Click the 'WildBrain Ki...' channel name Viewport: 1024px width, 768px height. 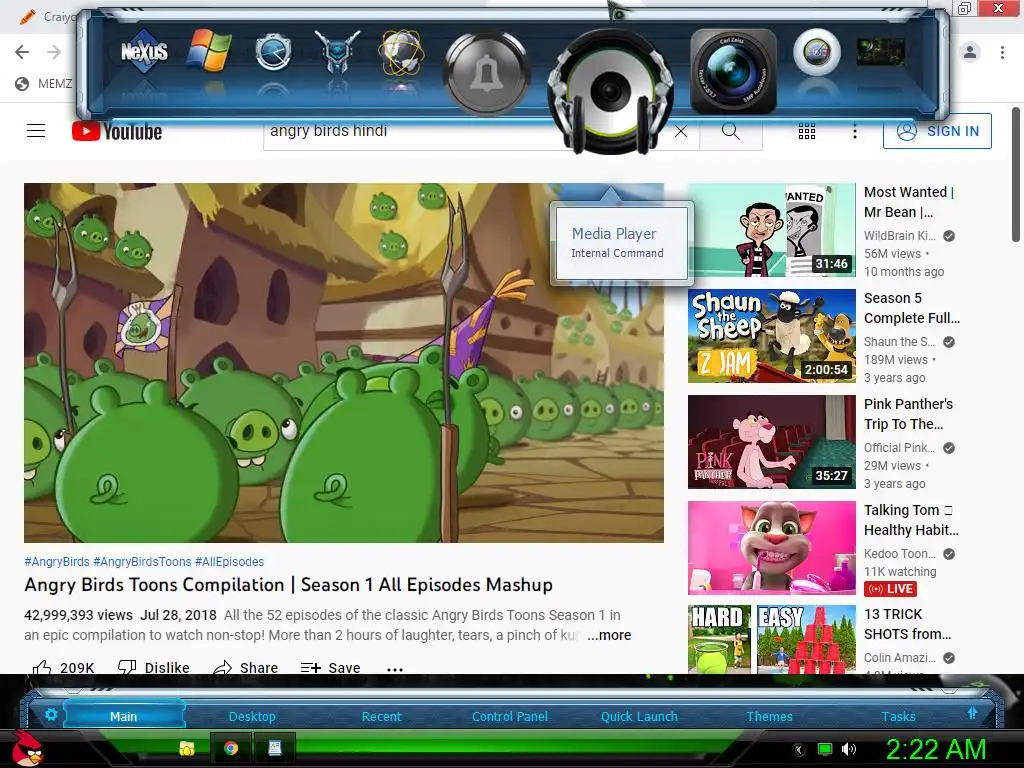(x=899, y=236)
